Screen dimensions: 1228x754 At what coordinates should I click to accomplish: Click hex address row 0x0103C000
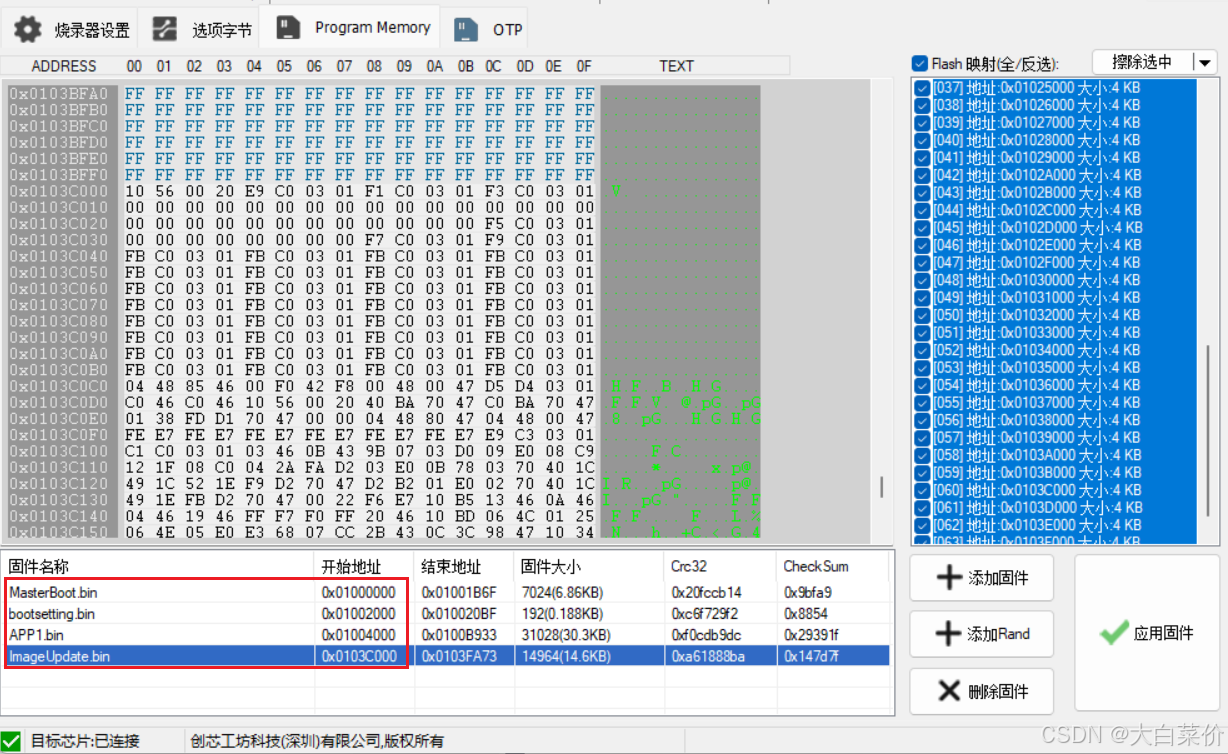[58, 191]
